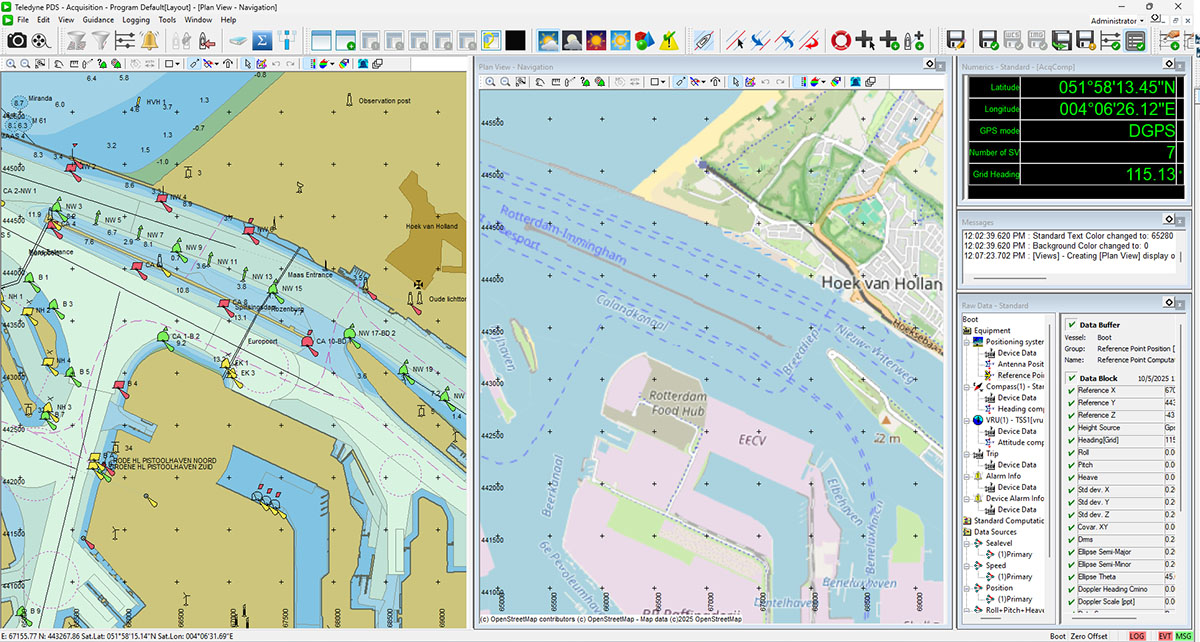Open the Sigma computations tool
1200x642 pixels.
click(x=262, y=41)
